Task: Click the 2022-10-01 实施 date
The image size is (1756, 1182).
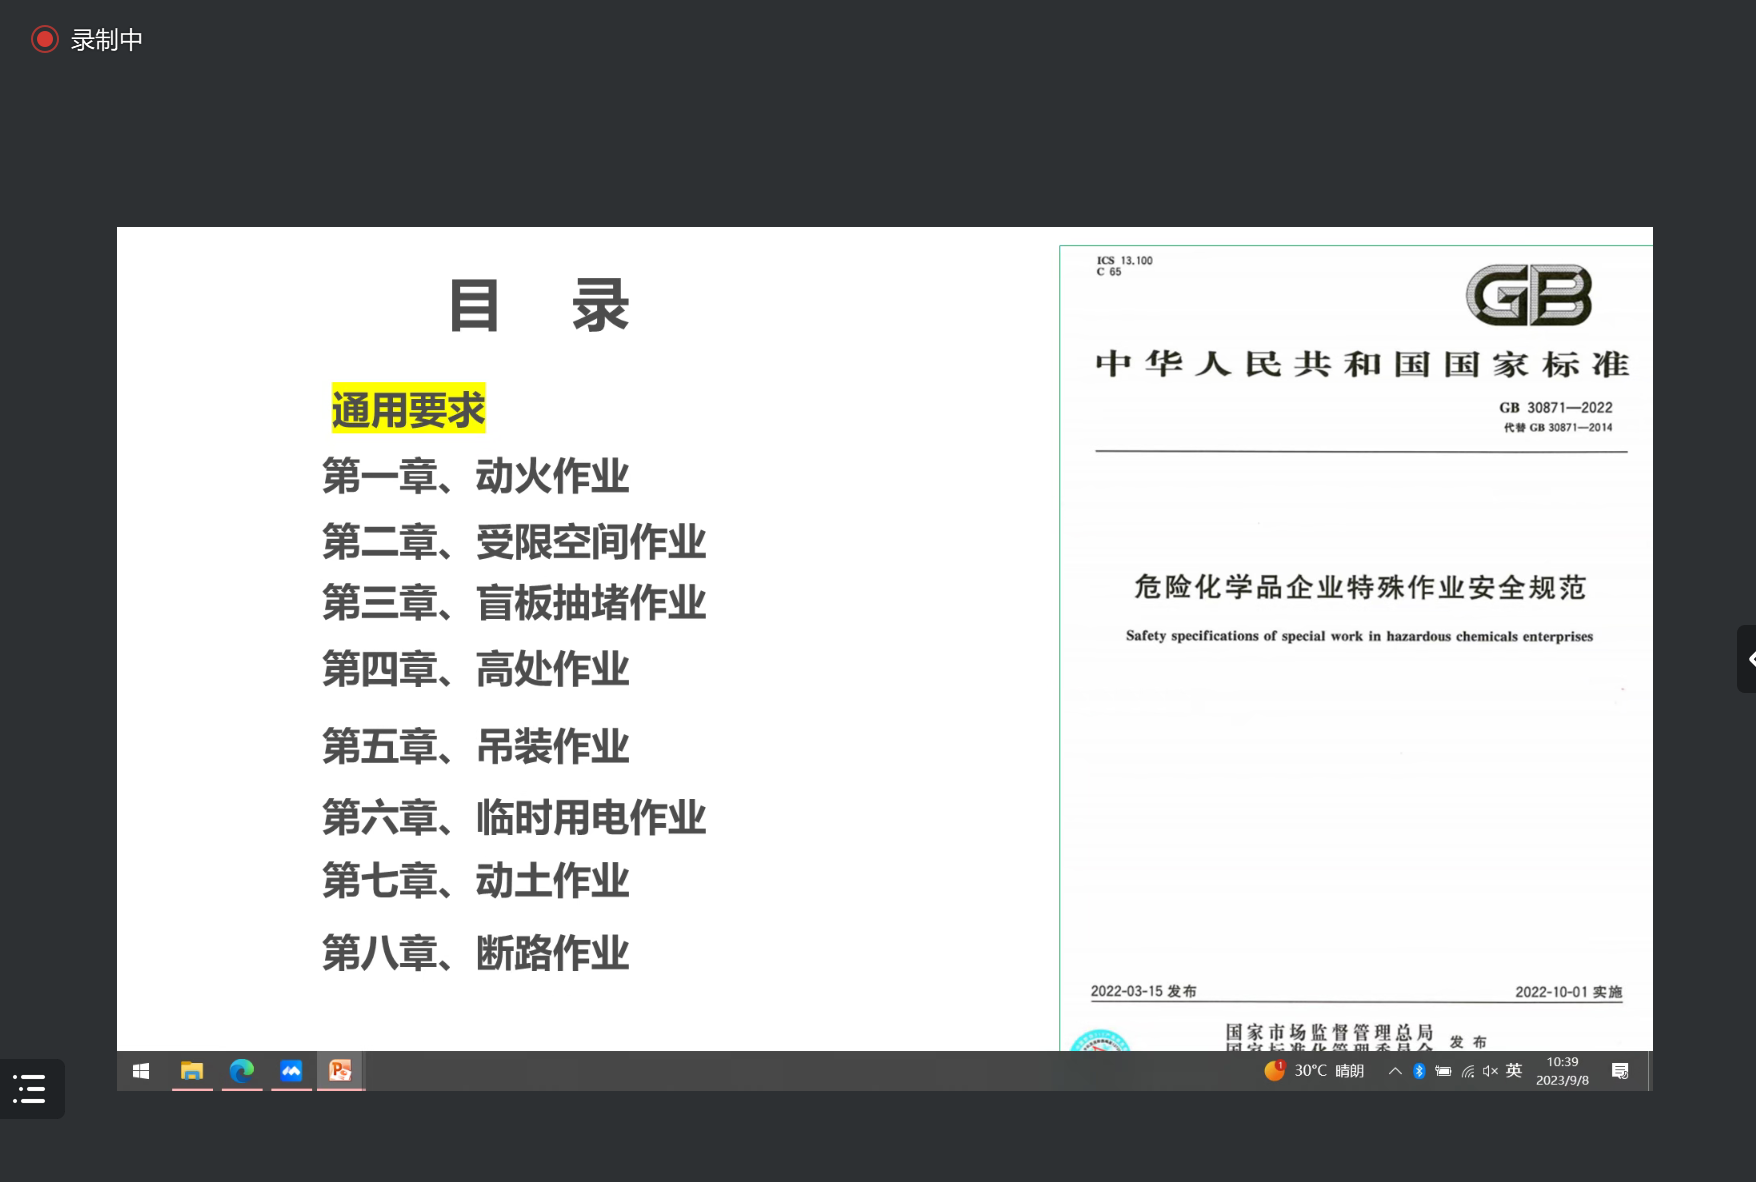Action: [1568, 992]
